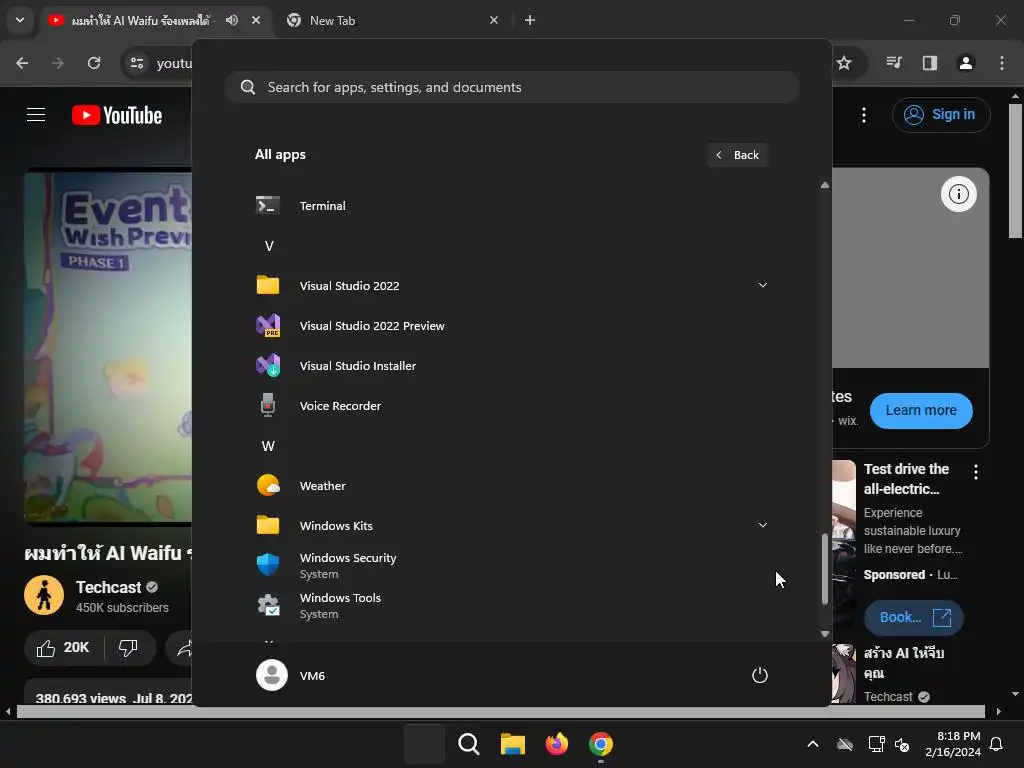Image resolution: width=1024 pixels, height=768 pixels.
Task: Click the Learn more ad button
Action: coord(921,411)
